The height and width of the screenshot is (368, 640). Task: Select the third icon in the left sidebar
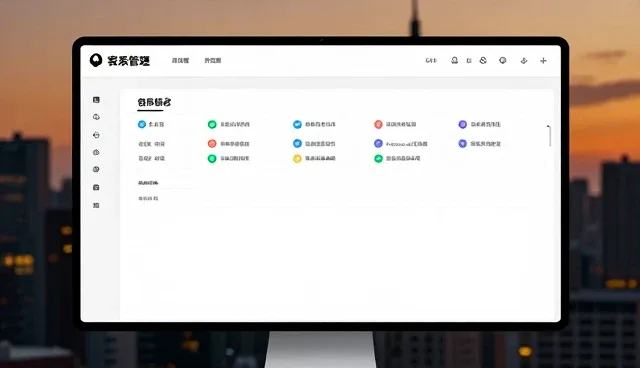pos(96,135)
